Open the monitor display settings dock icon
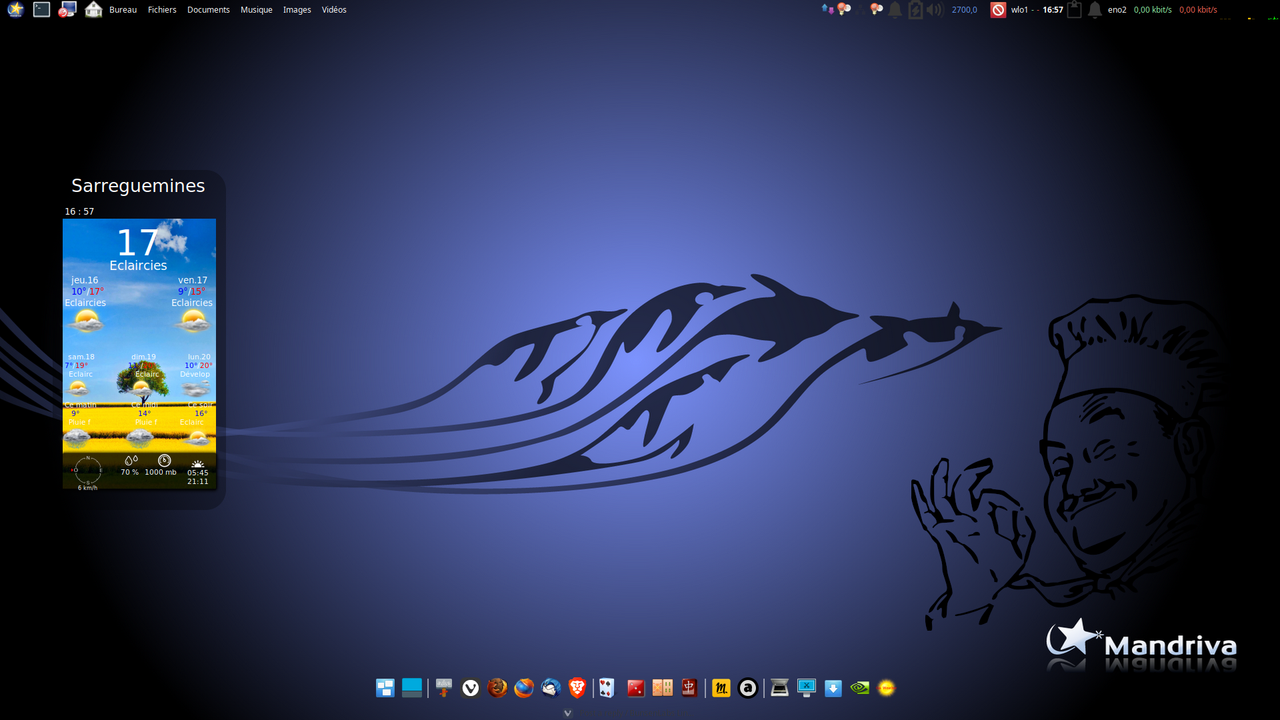The width and height of the screenshot is (1280, 720). point(806,688)
